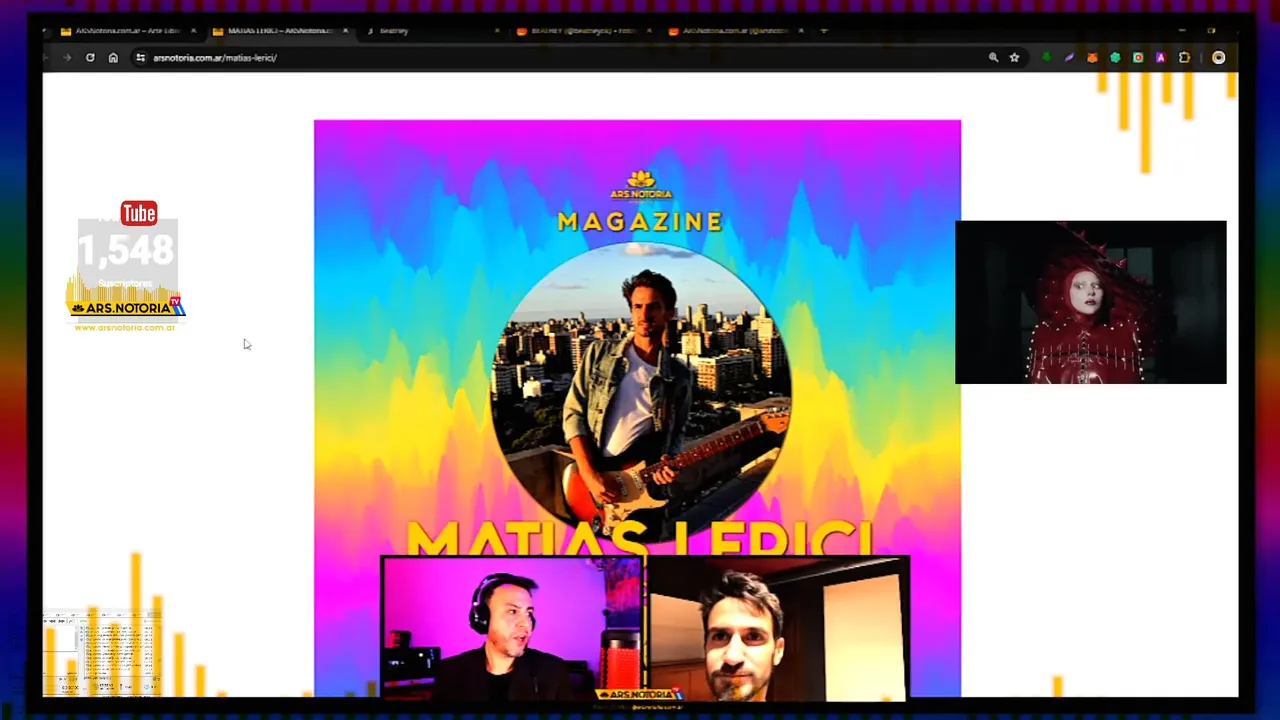Open the teal round extension icon
The height and width of the screenshot is (720, 1280).
point(1115,58)
